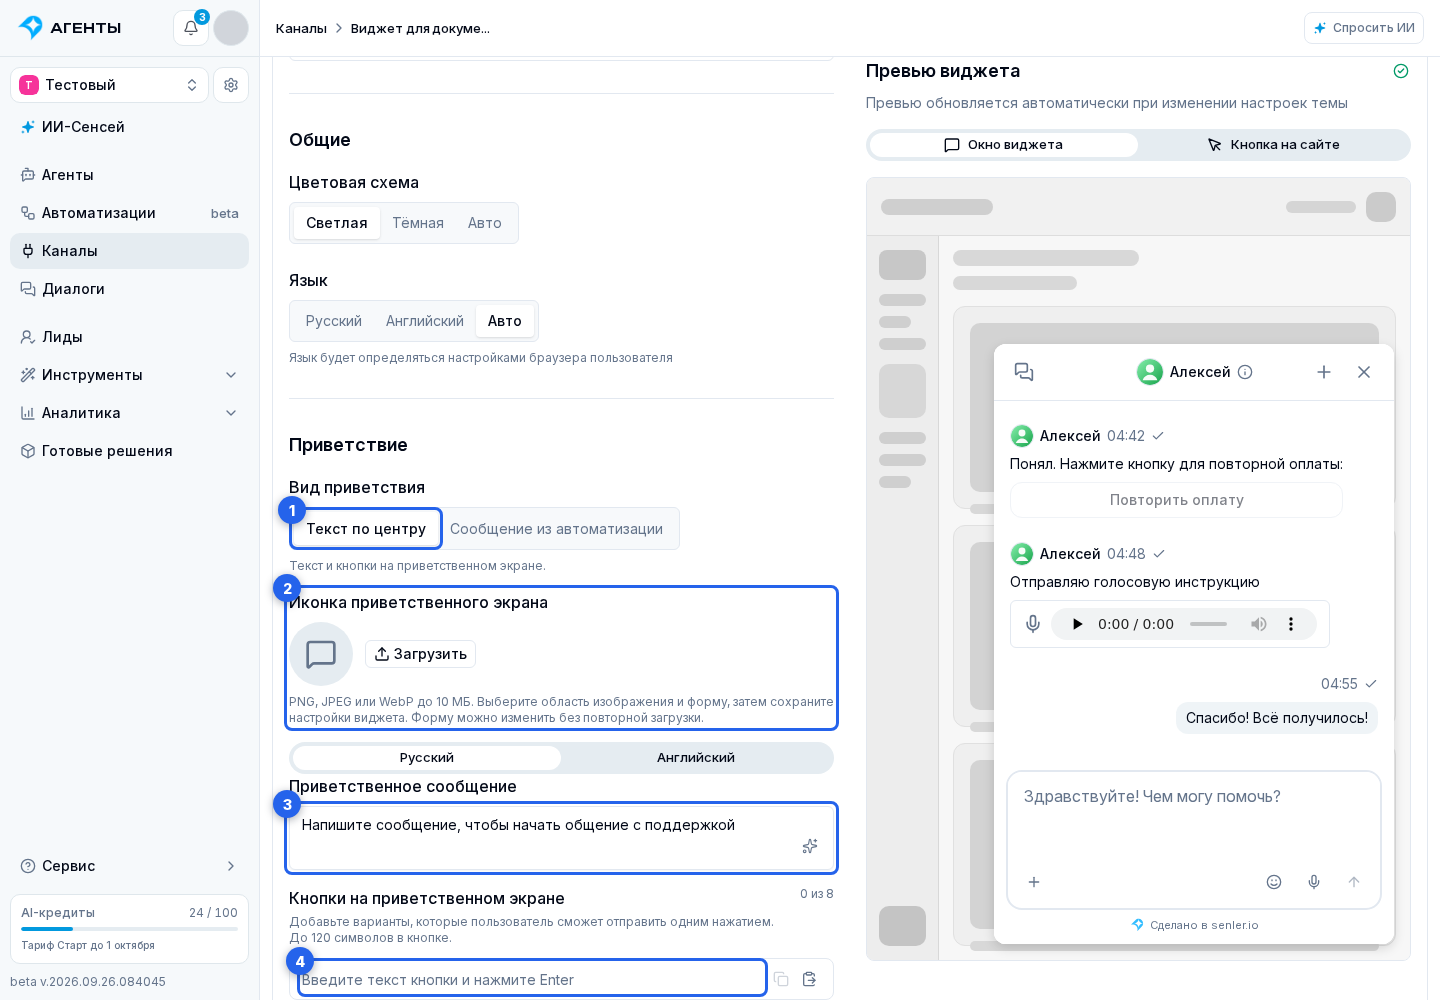Open the emoji picker in widget
Screen dimensions: 1440x1000
[1274, 882]
